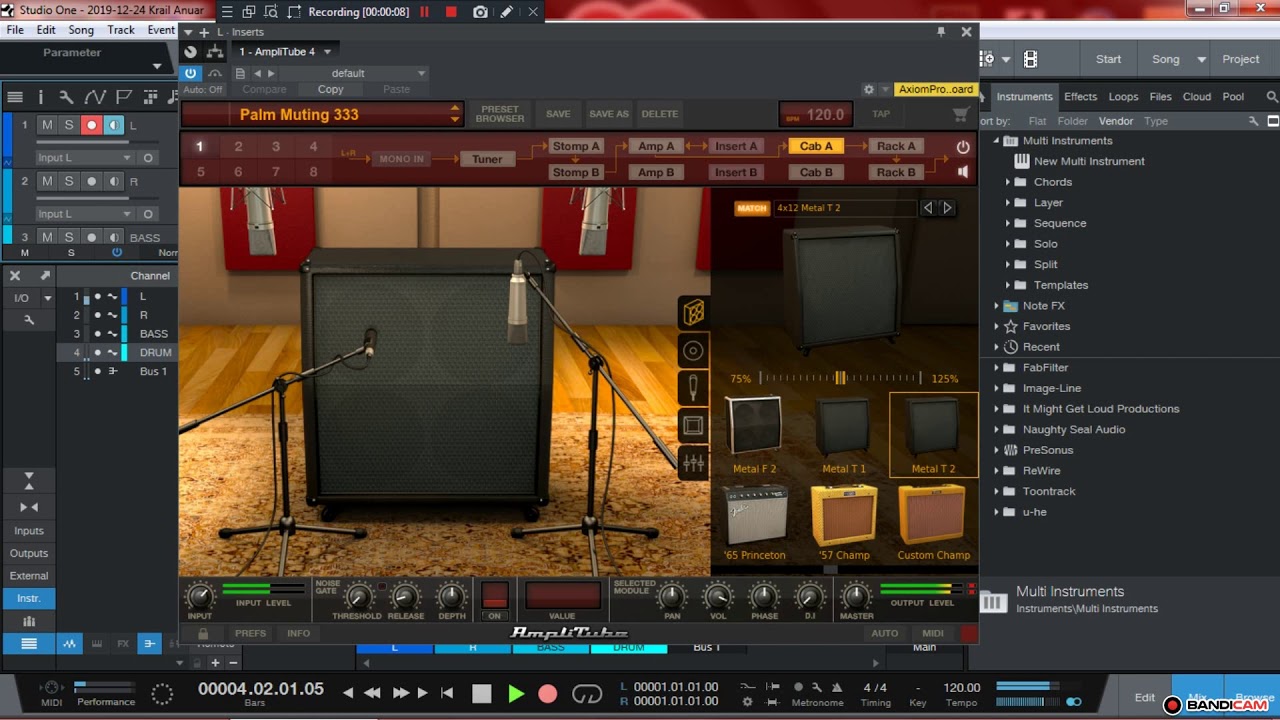The height and width of the screenshot is (720, 1280).
Task: Expand the Sequence folder
Action: pos(1009,223)
